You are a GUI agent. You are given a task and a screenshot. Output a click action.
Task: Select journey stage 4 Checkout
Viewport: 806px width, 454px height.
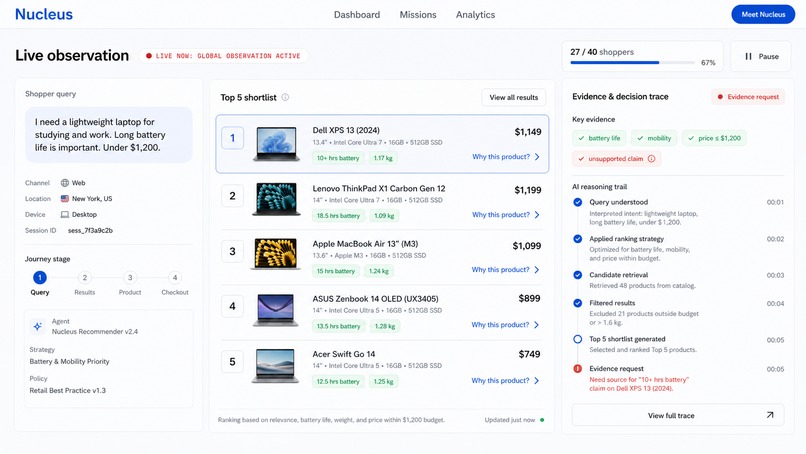(175, 278)
